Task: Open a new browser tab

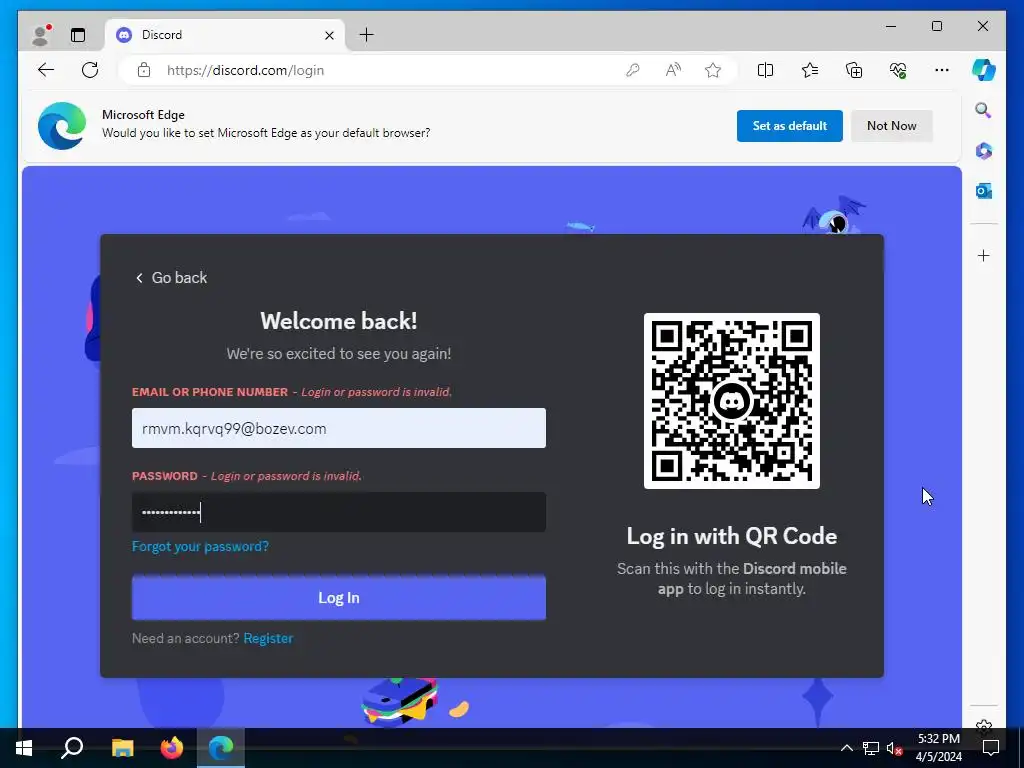Action: 367,35
